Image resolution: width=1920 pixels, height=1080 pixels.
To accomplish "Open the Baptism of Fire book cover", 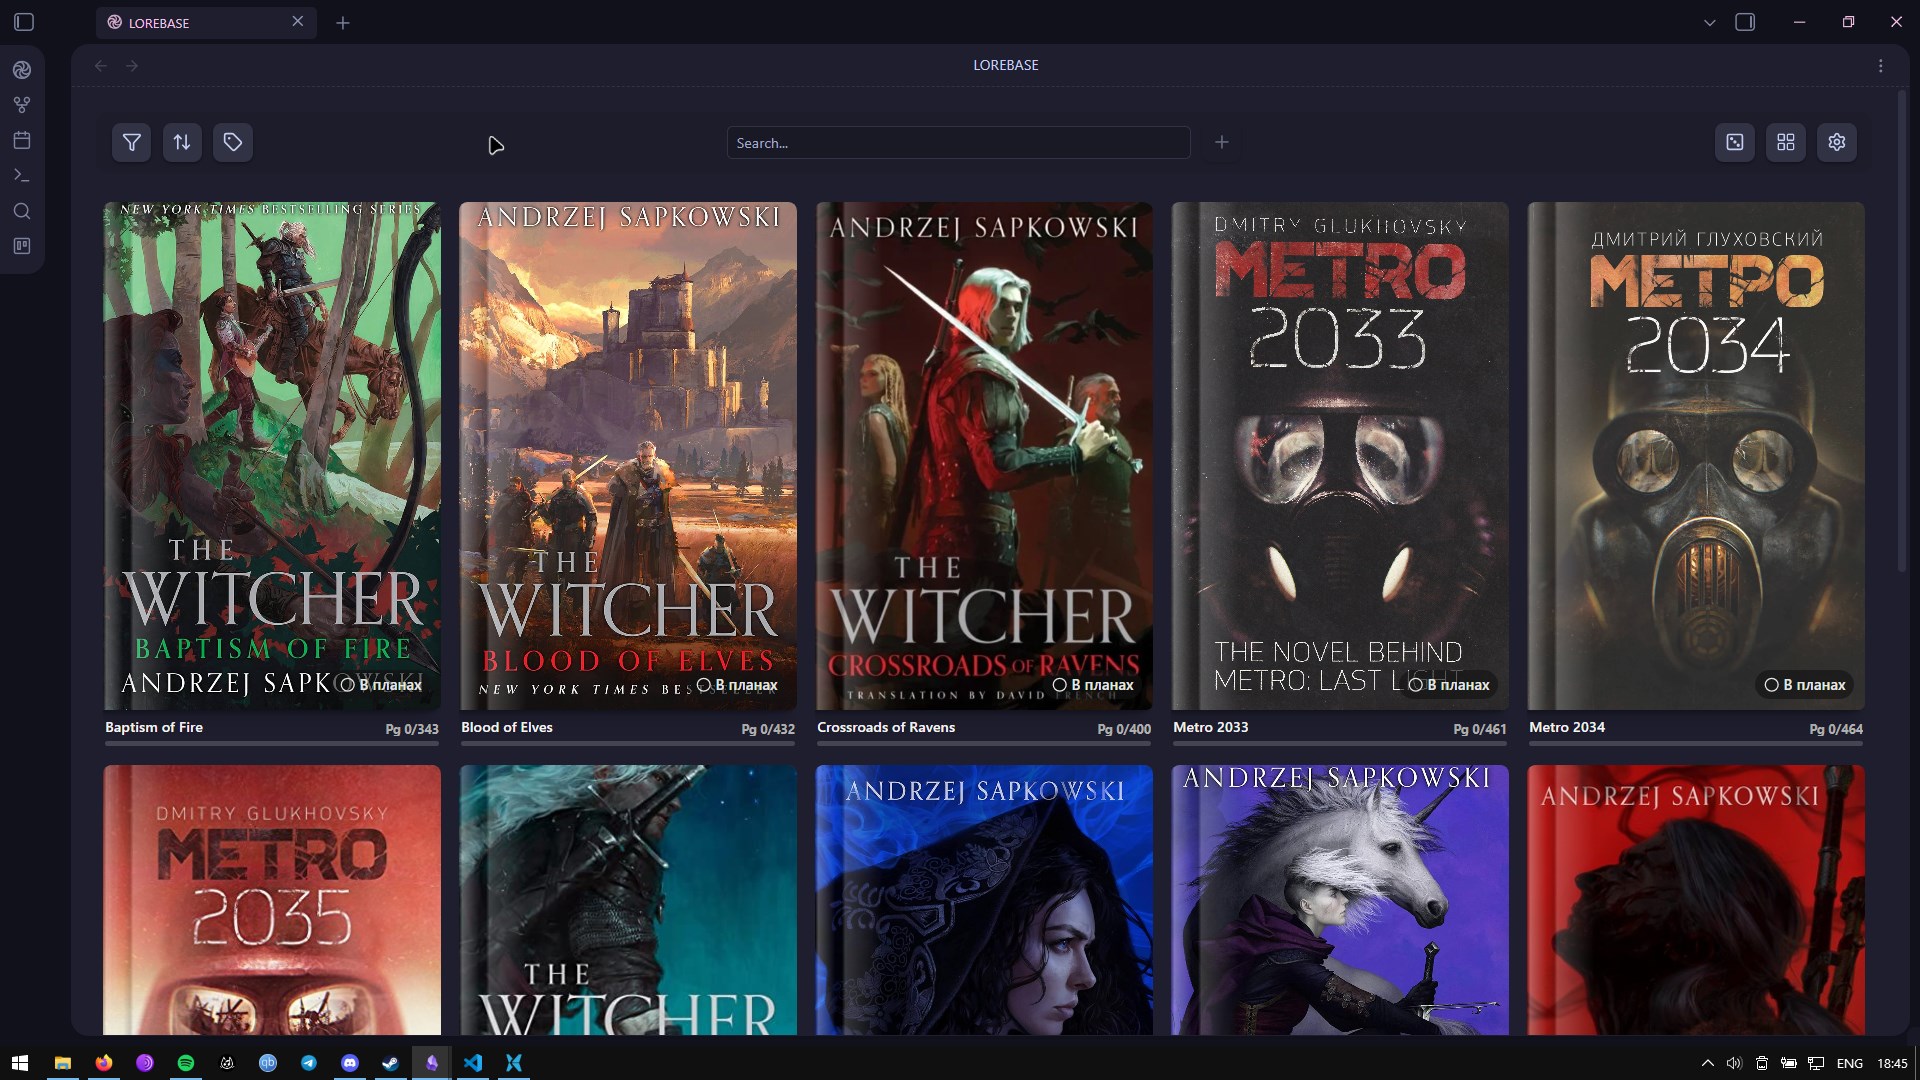I will click(x=272, y=455).
